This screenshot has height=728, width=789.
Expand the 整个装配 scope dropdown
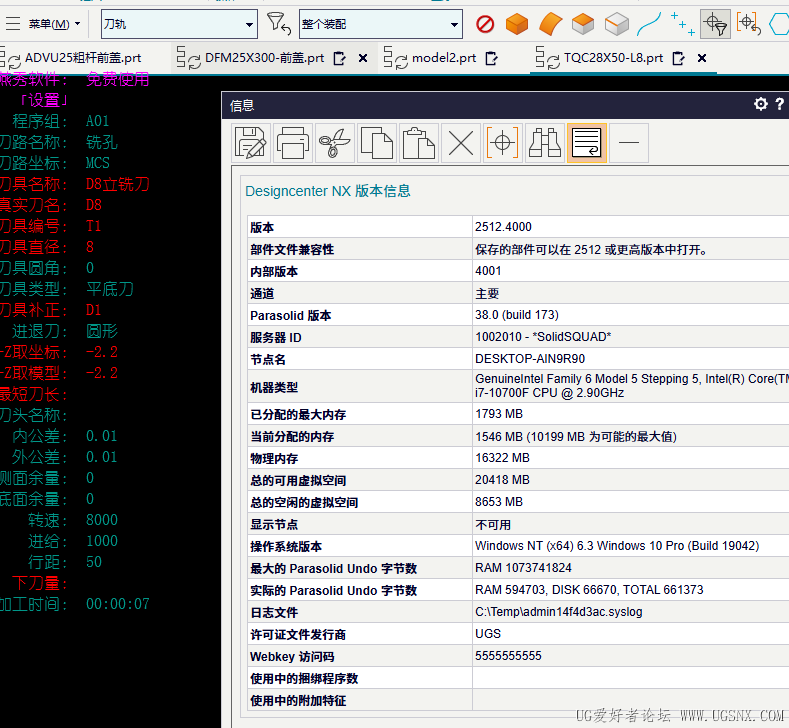[x=454, y=24]
